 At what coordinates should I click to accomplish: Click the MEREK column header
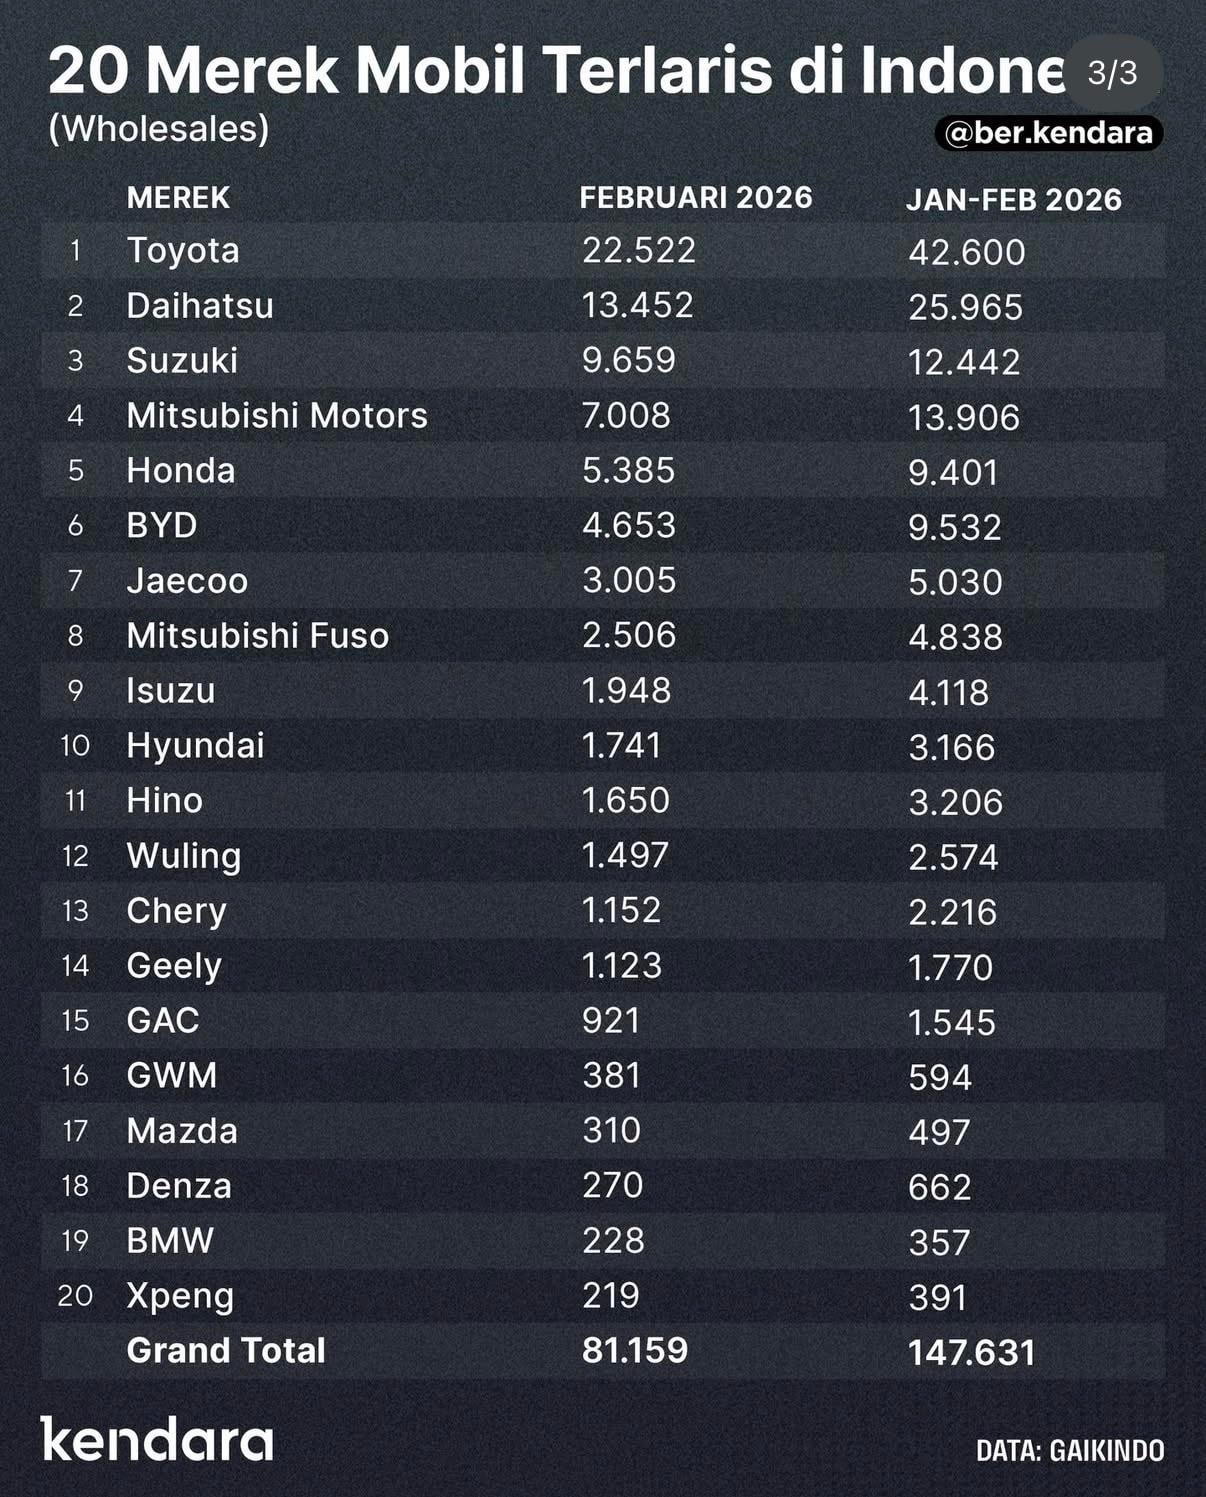pyautogui.click(x=178, y=198)
